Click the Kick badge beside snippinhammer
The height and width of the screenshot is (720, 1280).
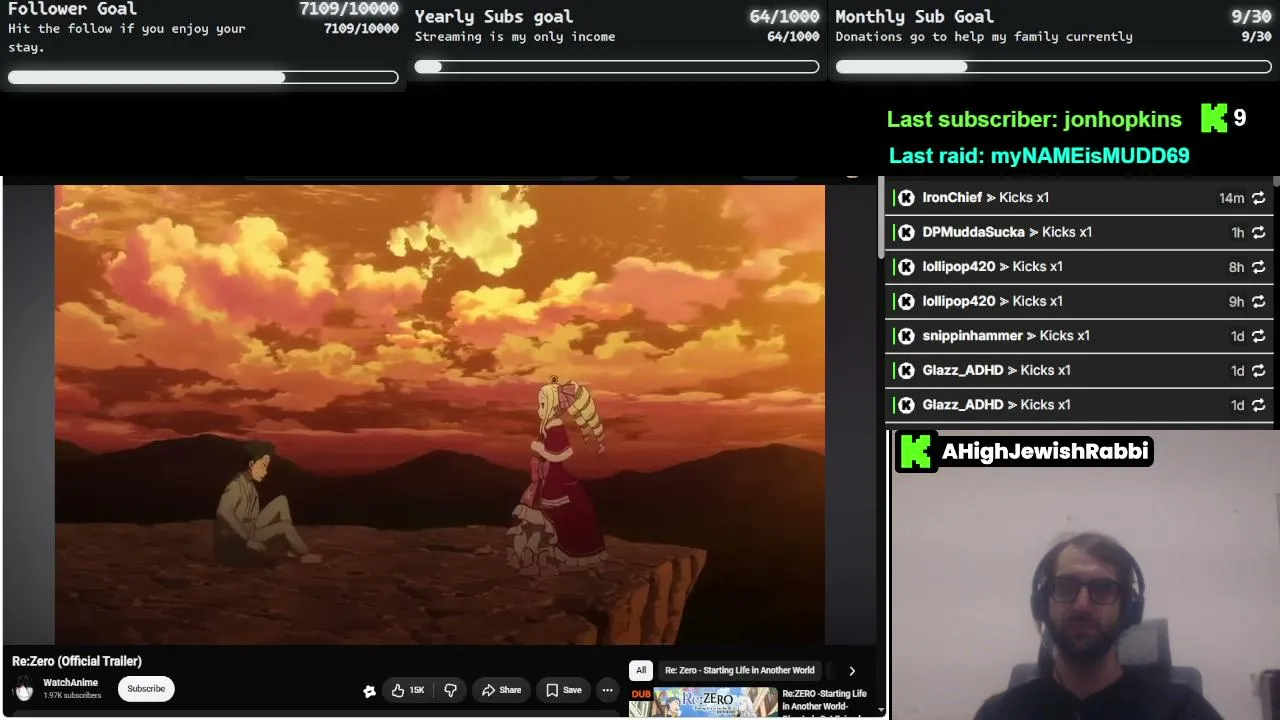point(906,336)
